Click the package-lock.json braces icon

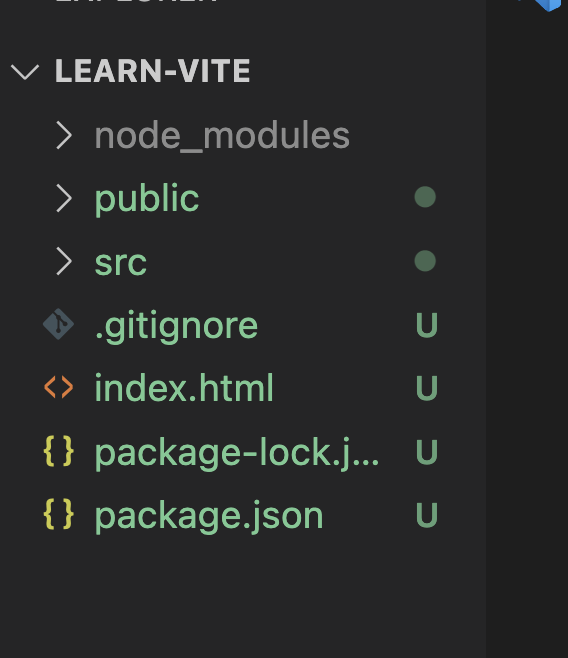tap(59, 451)
